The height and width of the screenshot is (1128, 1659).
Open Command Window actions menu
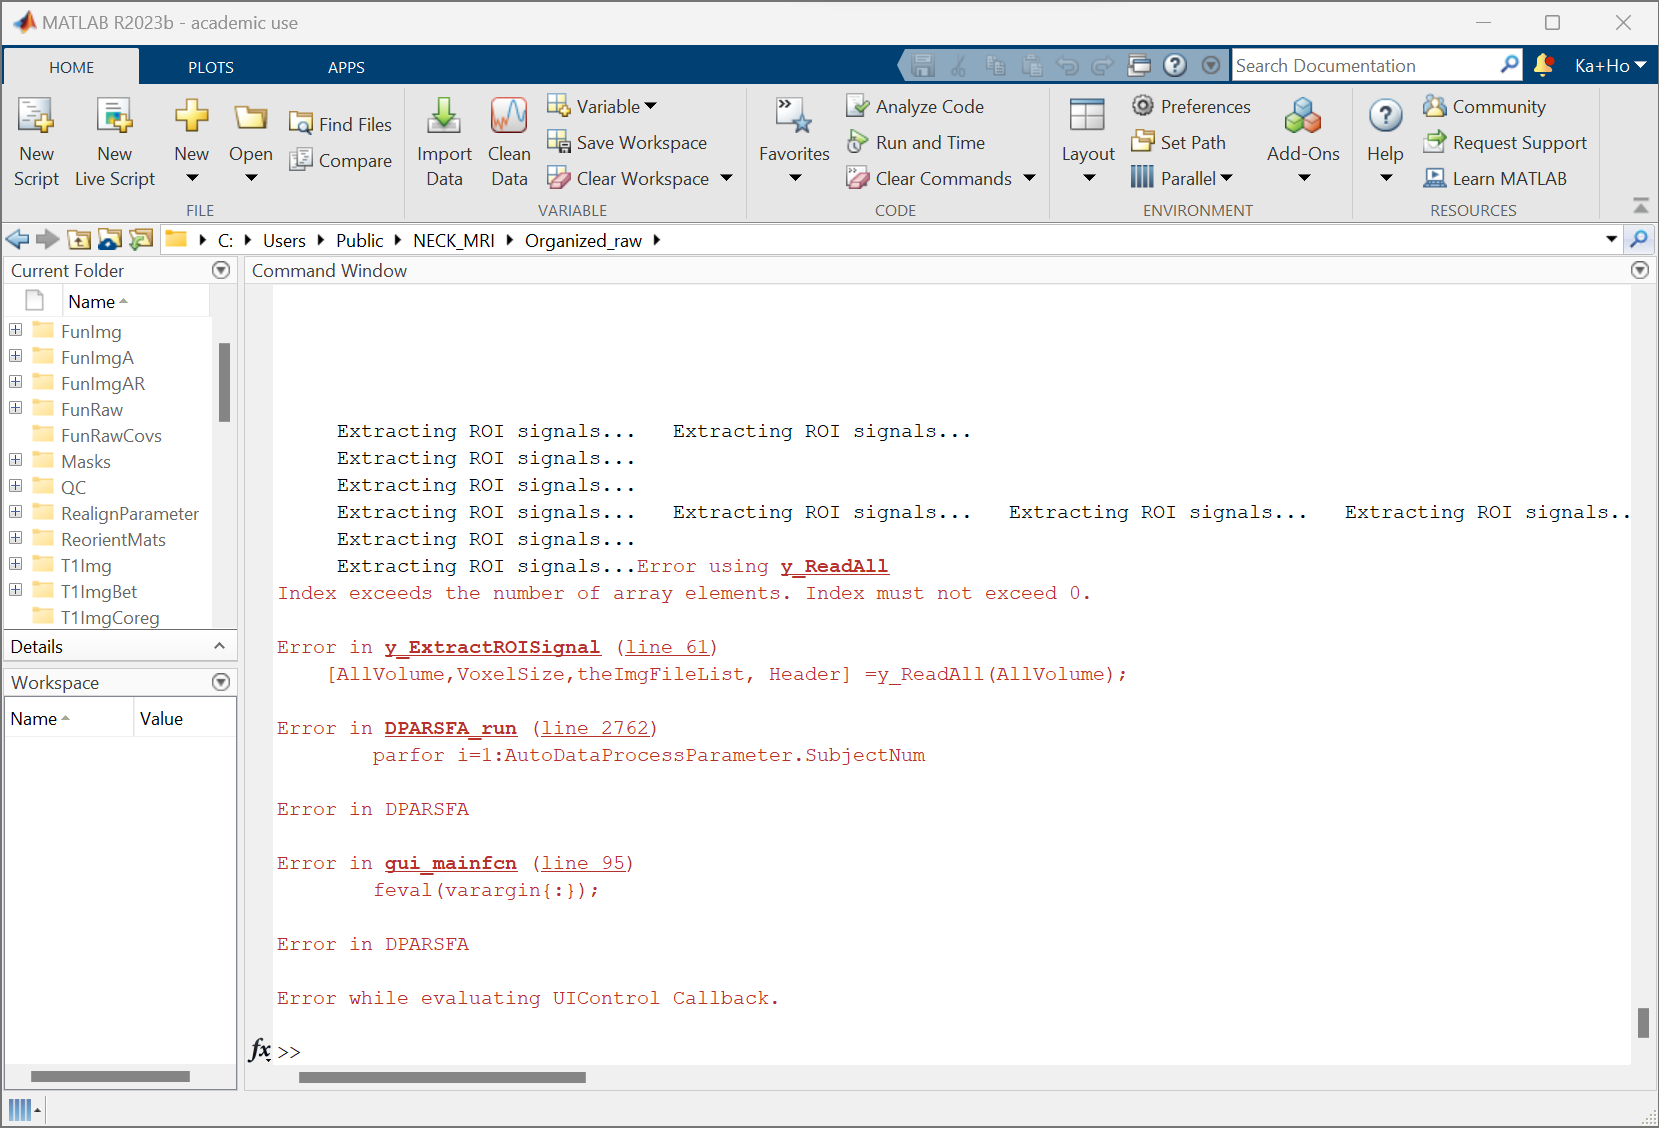1640,270
